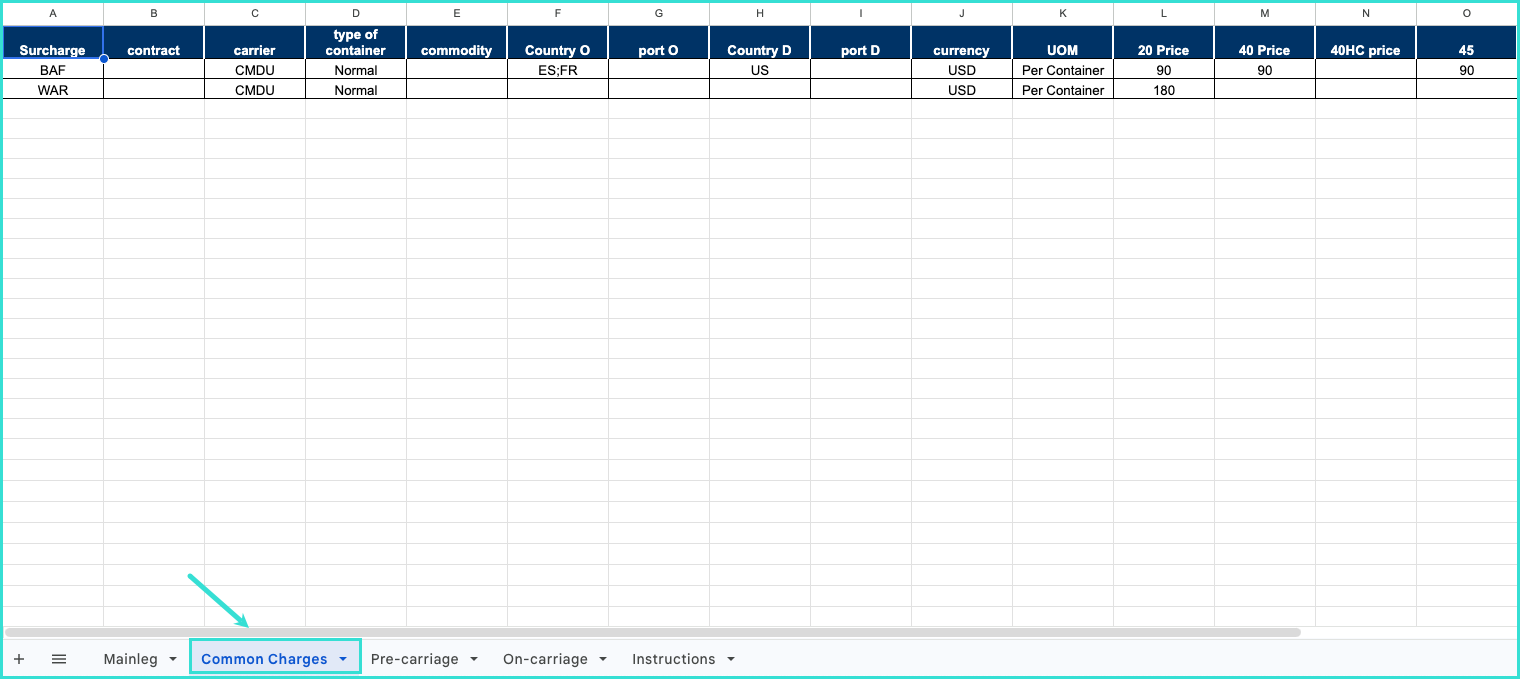Click the horizontal scrollbar at the bottom
This screenshot has height=679, width=1520.
(652, 632)
